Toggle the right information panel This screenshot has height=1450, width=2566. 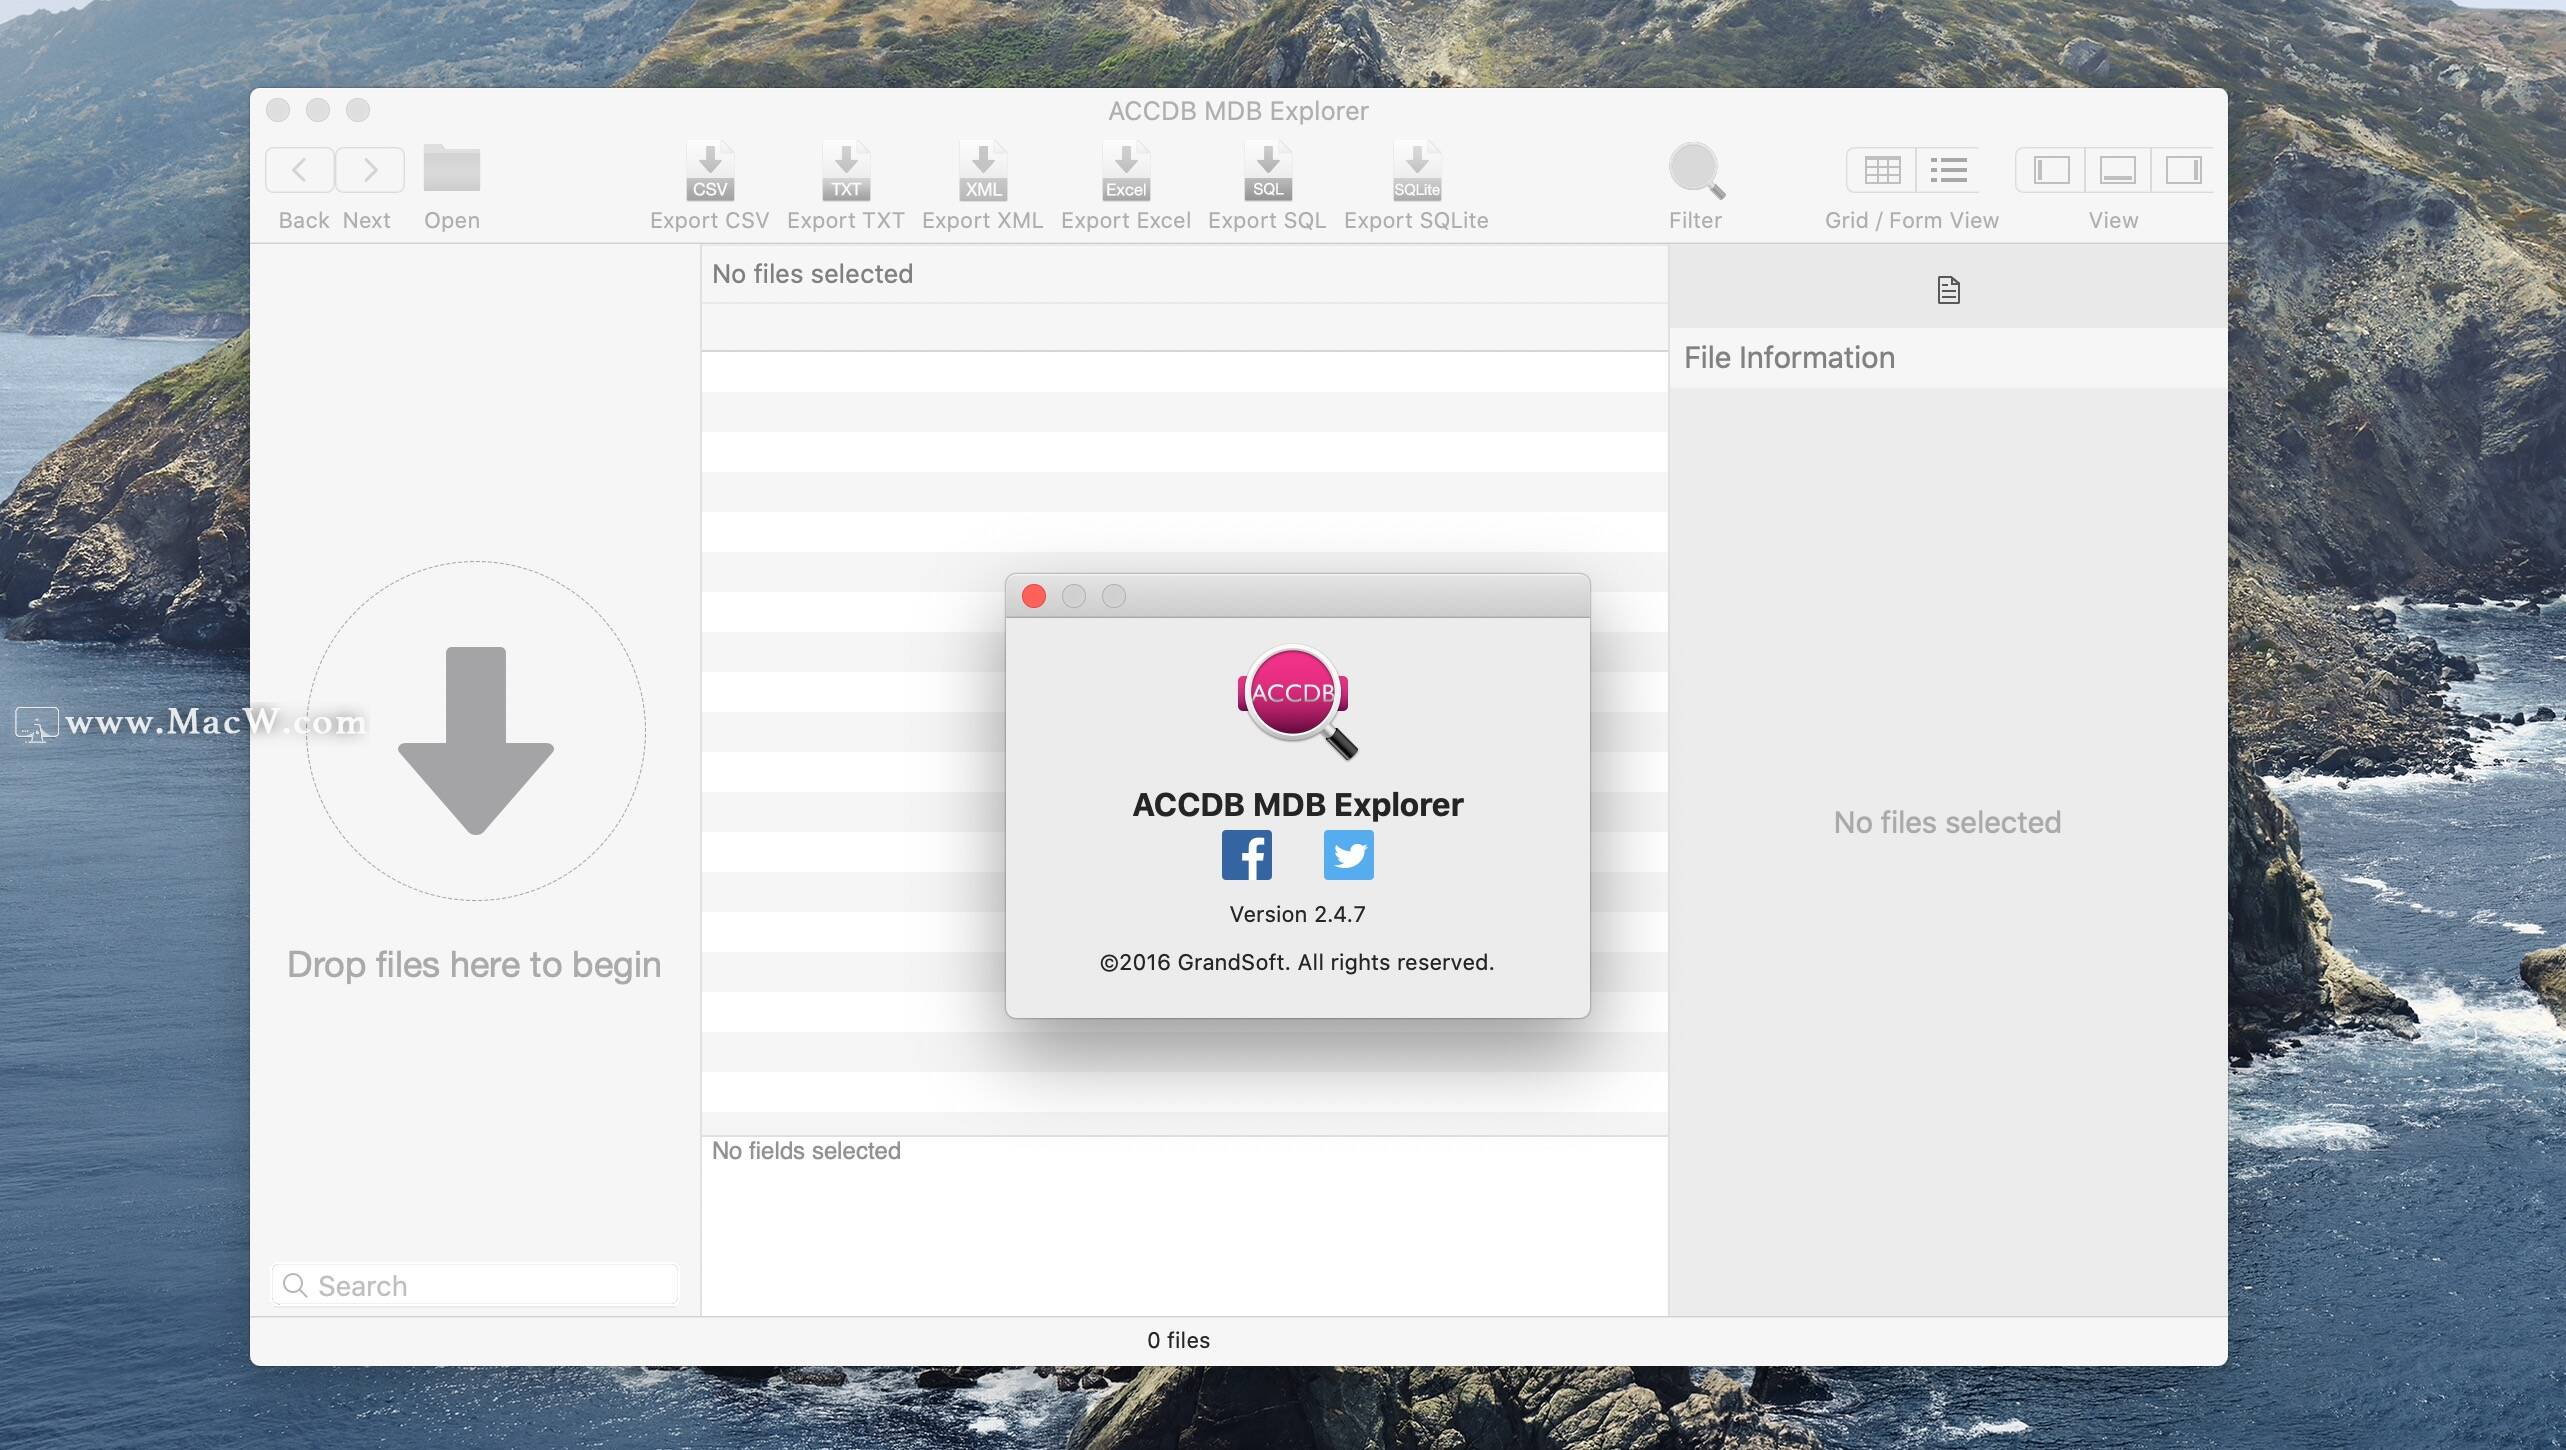(x=2183, y=170)
